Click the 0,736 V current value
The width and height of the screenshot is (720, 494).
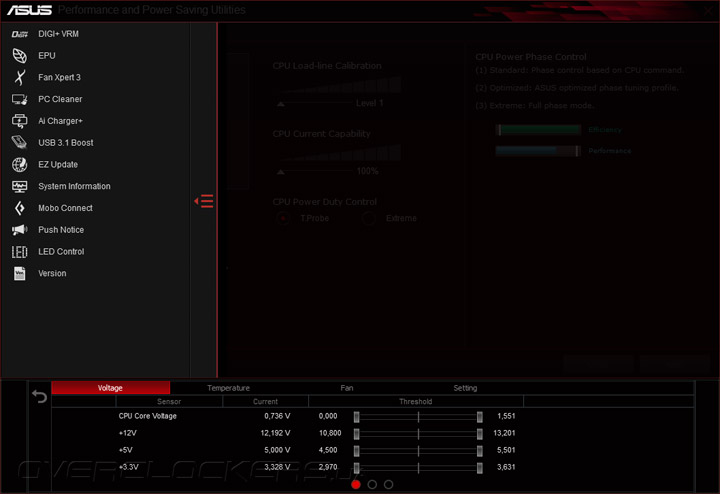277,416
